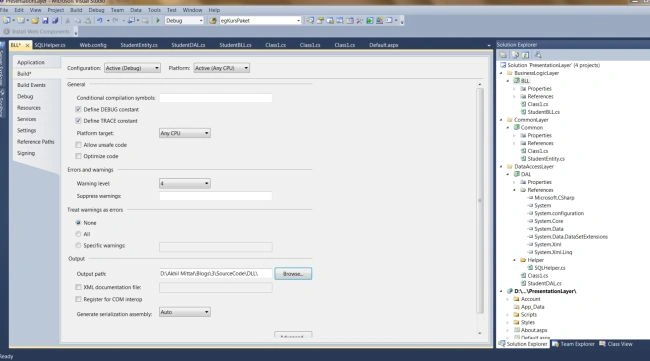Open the Platform Active (Any CPU) dropdown
This screenshot has height=361, width=650.
coord(221,68)
